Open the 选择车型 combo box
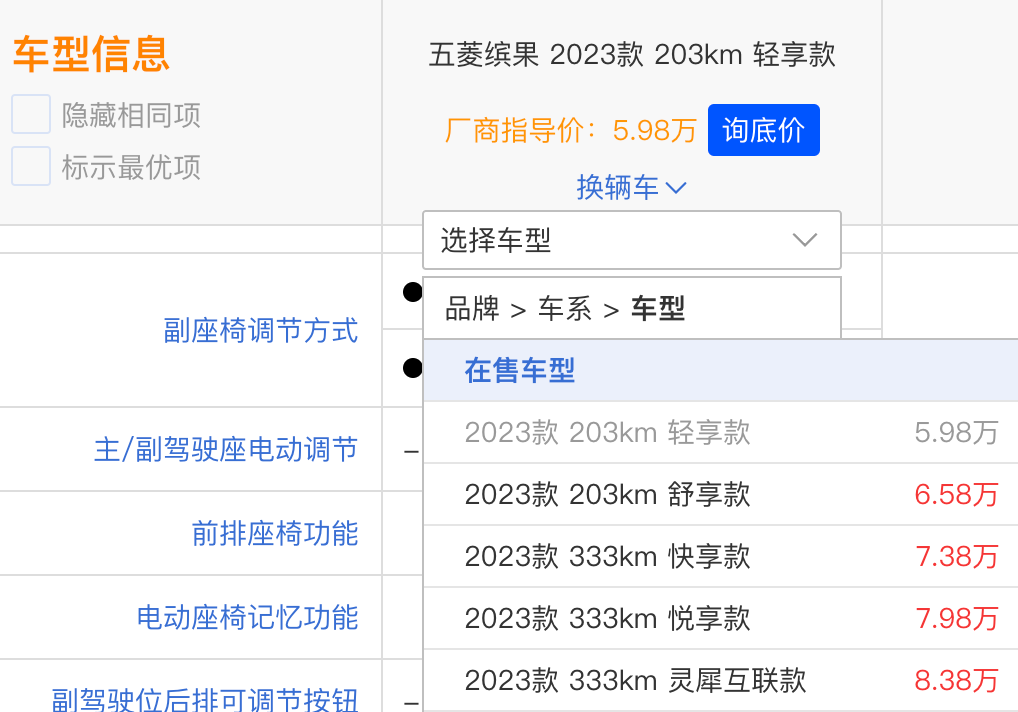The height and width of the screenshot is (712, 1018). pos(632,240)
